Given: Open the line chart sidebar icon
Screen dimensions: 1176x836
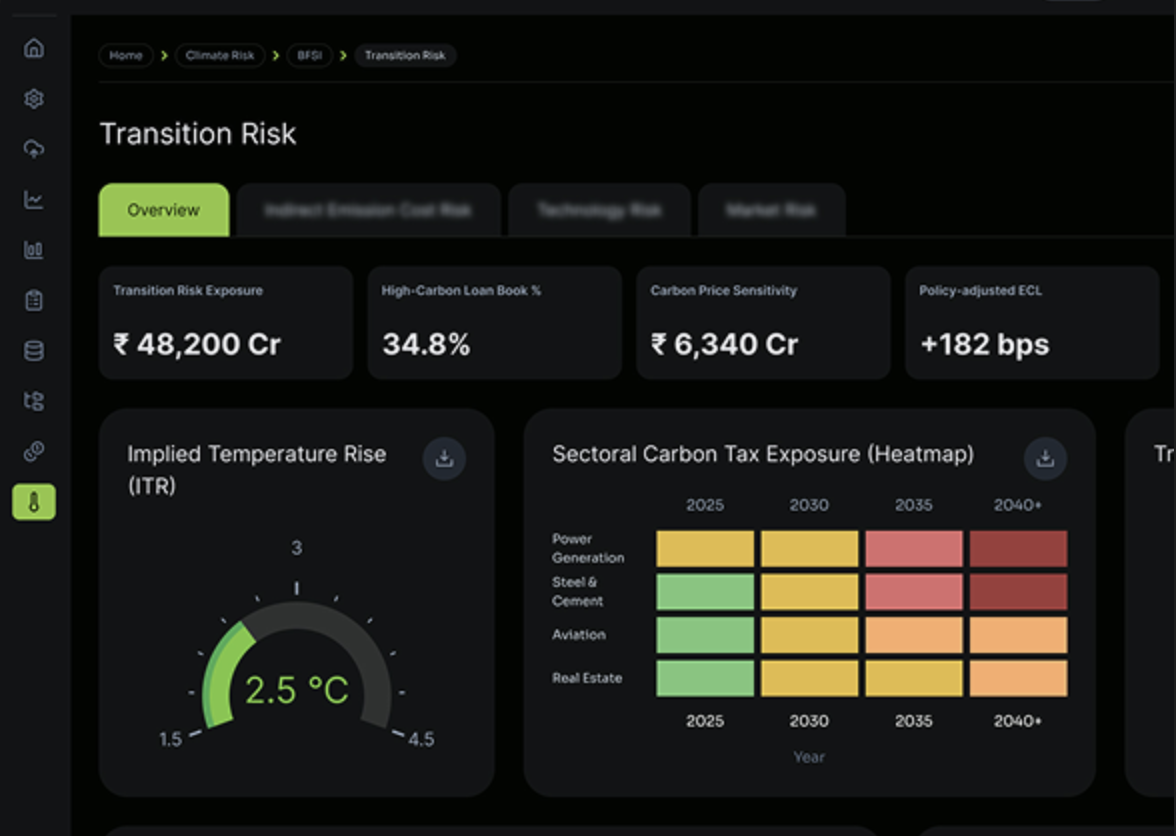Looking at the screenshot, I should (x=34, y=199).
